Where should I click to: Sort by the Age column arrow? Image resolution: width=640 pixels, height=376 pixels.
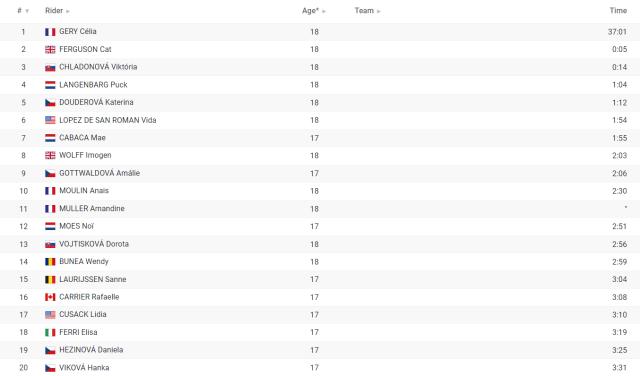pyautogui.click(x=324, y=11)
